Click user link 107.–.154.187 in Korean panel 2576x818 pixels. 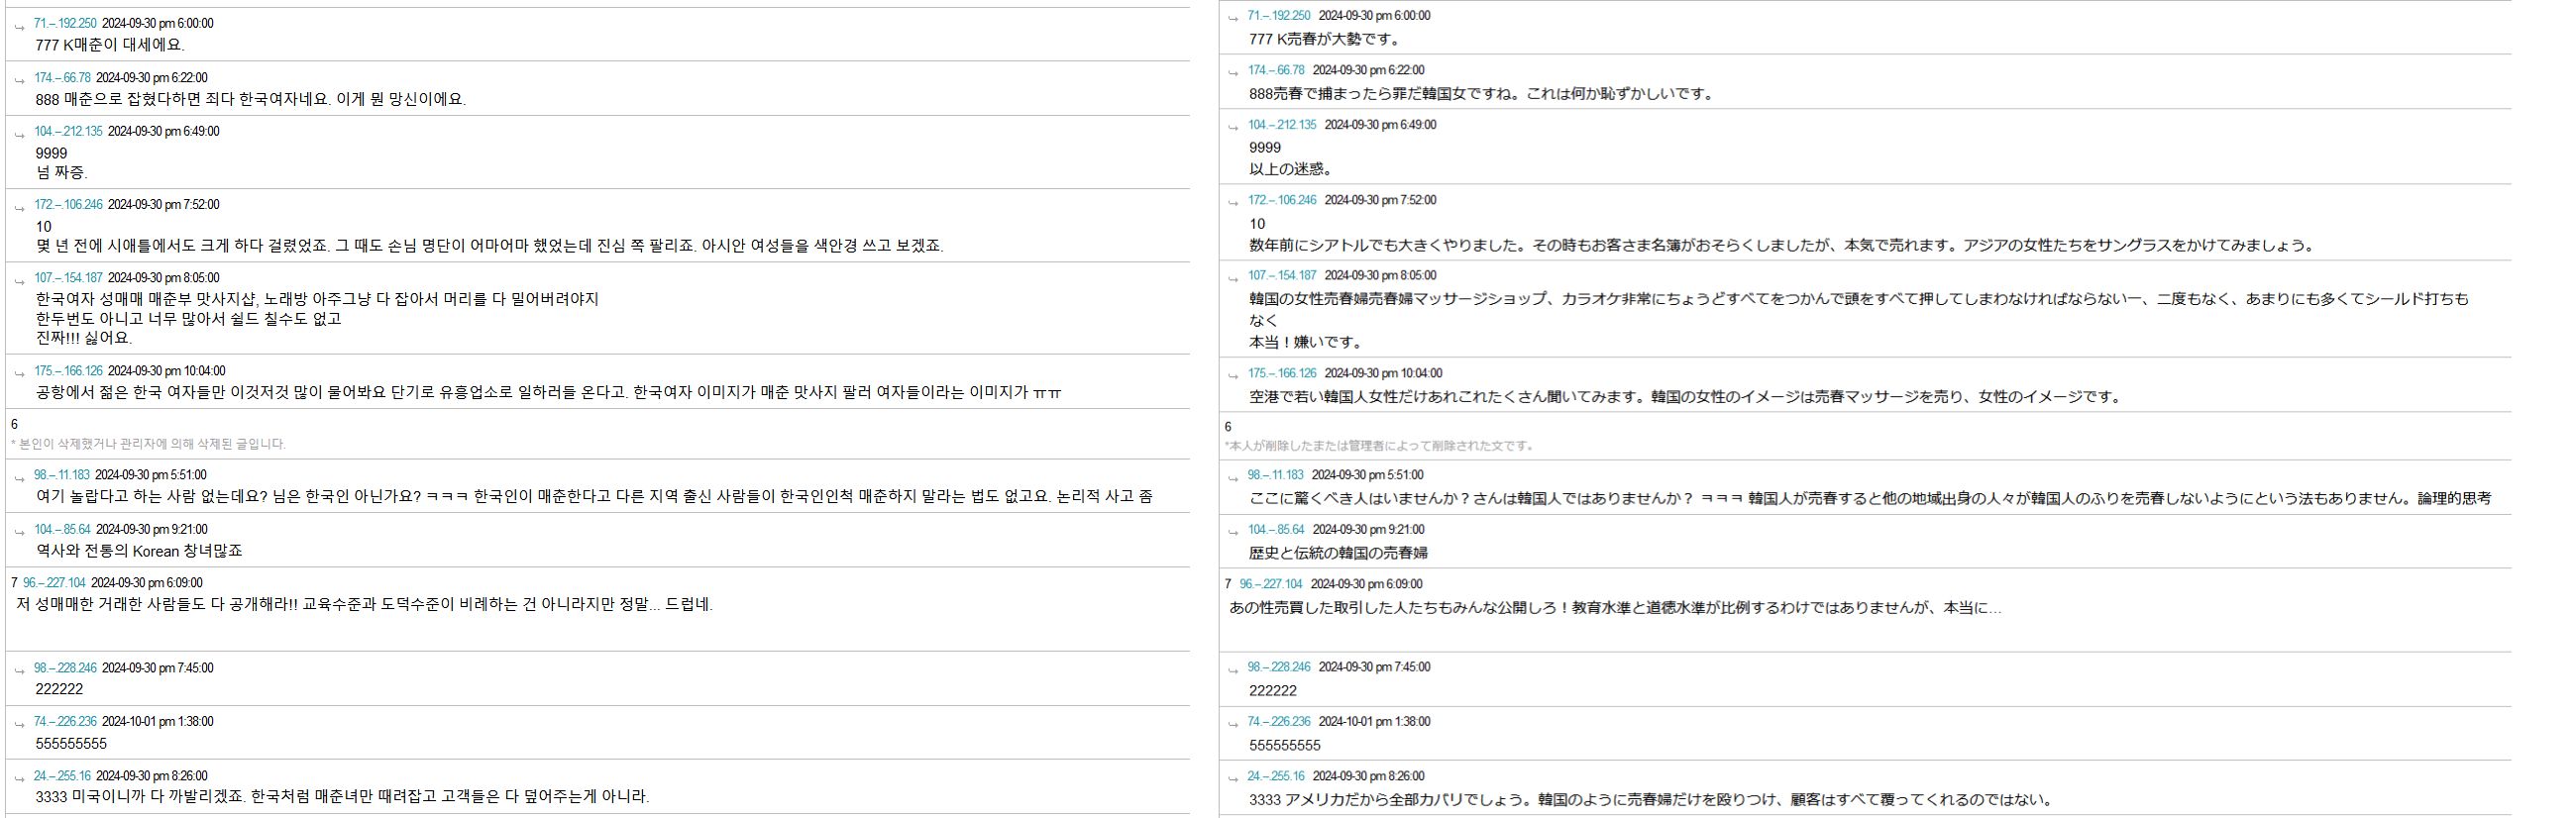click(68, 278)
